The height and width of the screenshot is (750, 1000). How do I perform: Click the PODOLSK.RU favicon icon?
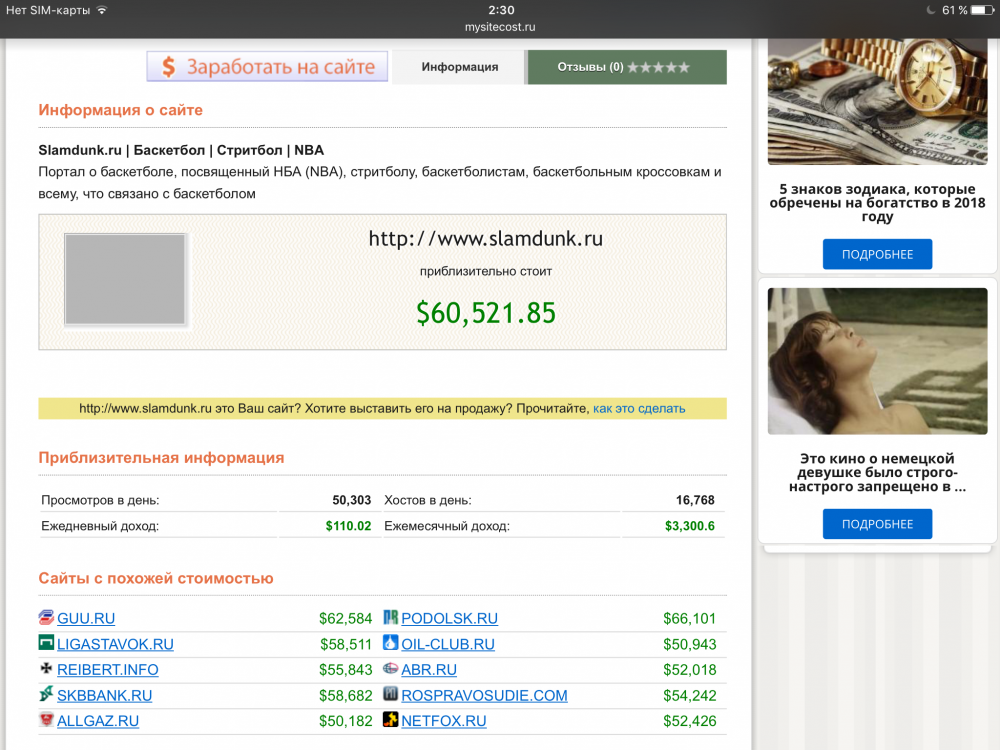pos(391,617)
